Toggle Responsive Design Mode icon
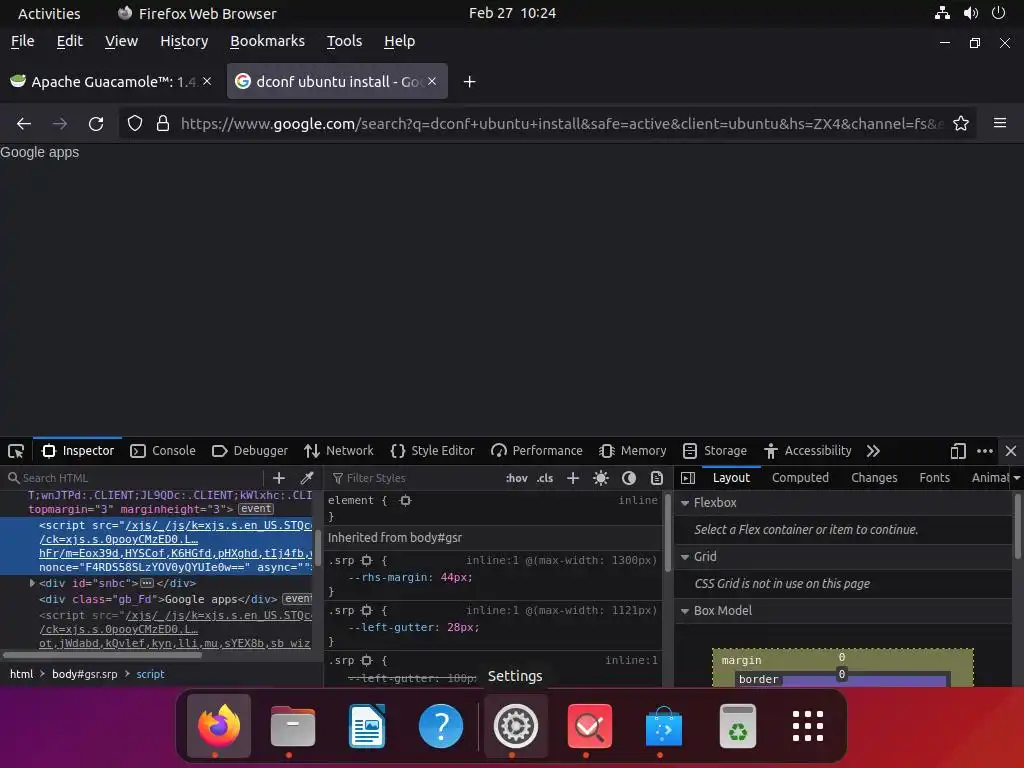Image resolution: width=1024 pixels, height=768 pixels. coord(958,451)
